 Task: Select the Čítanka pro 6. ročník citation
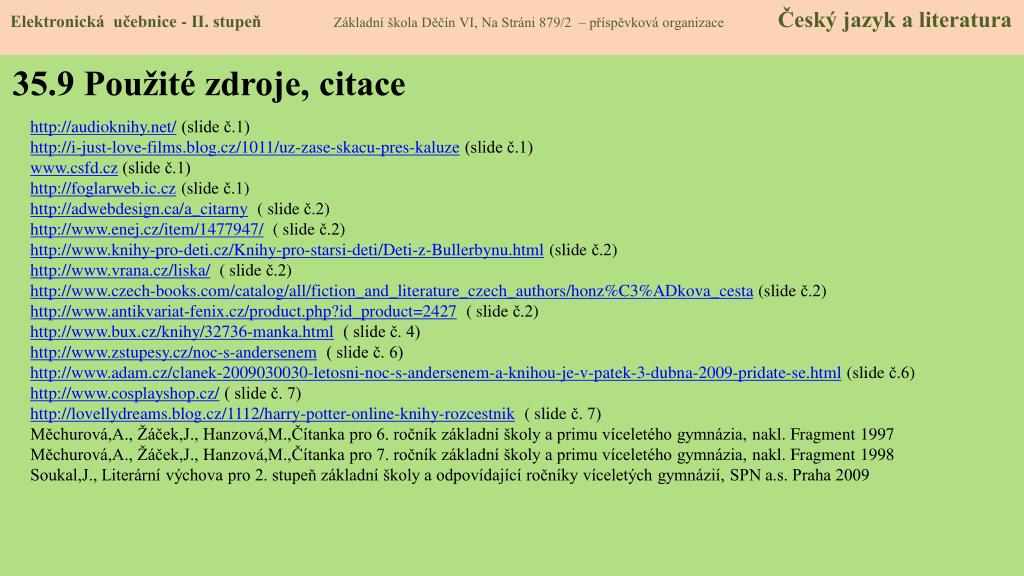[x=462, y=434]
